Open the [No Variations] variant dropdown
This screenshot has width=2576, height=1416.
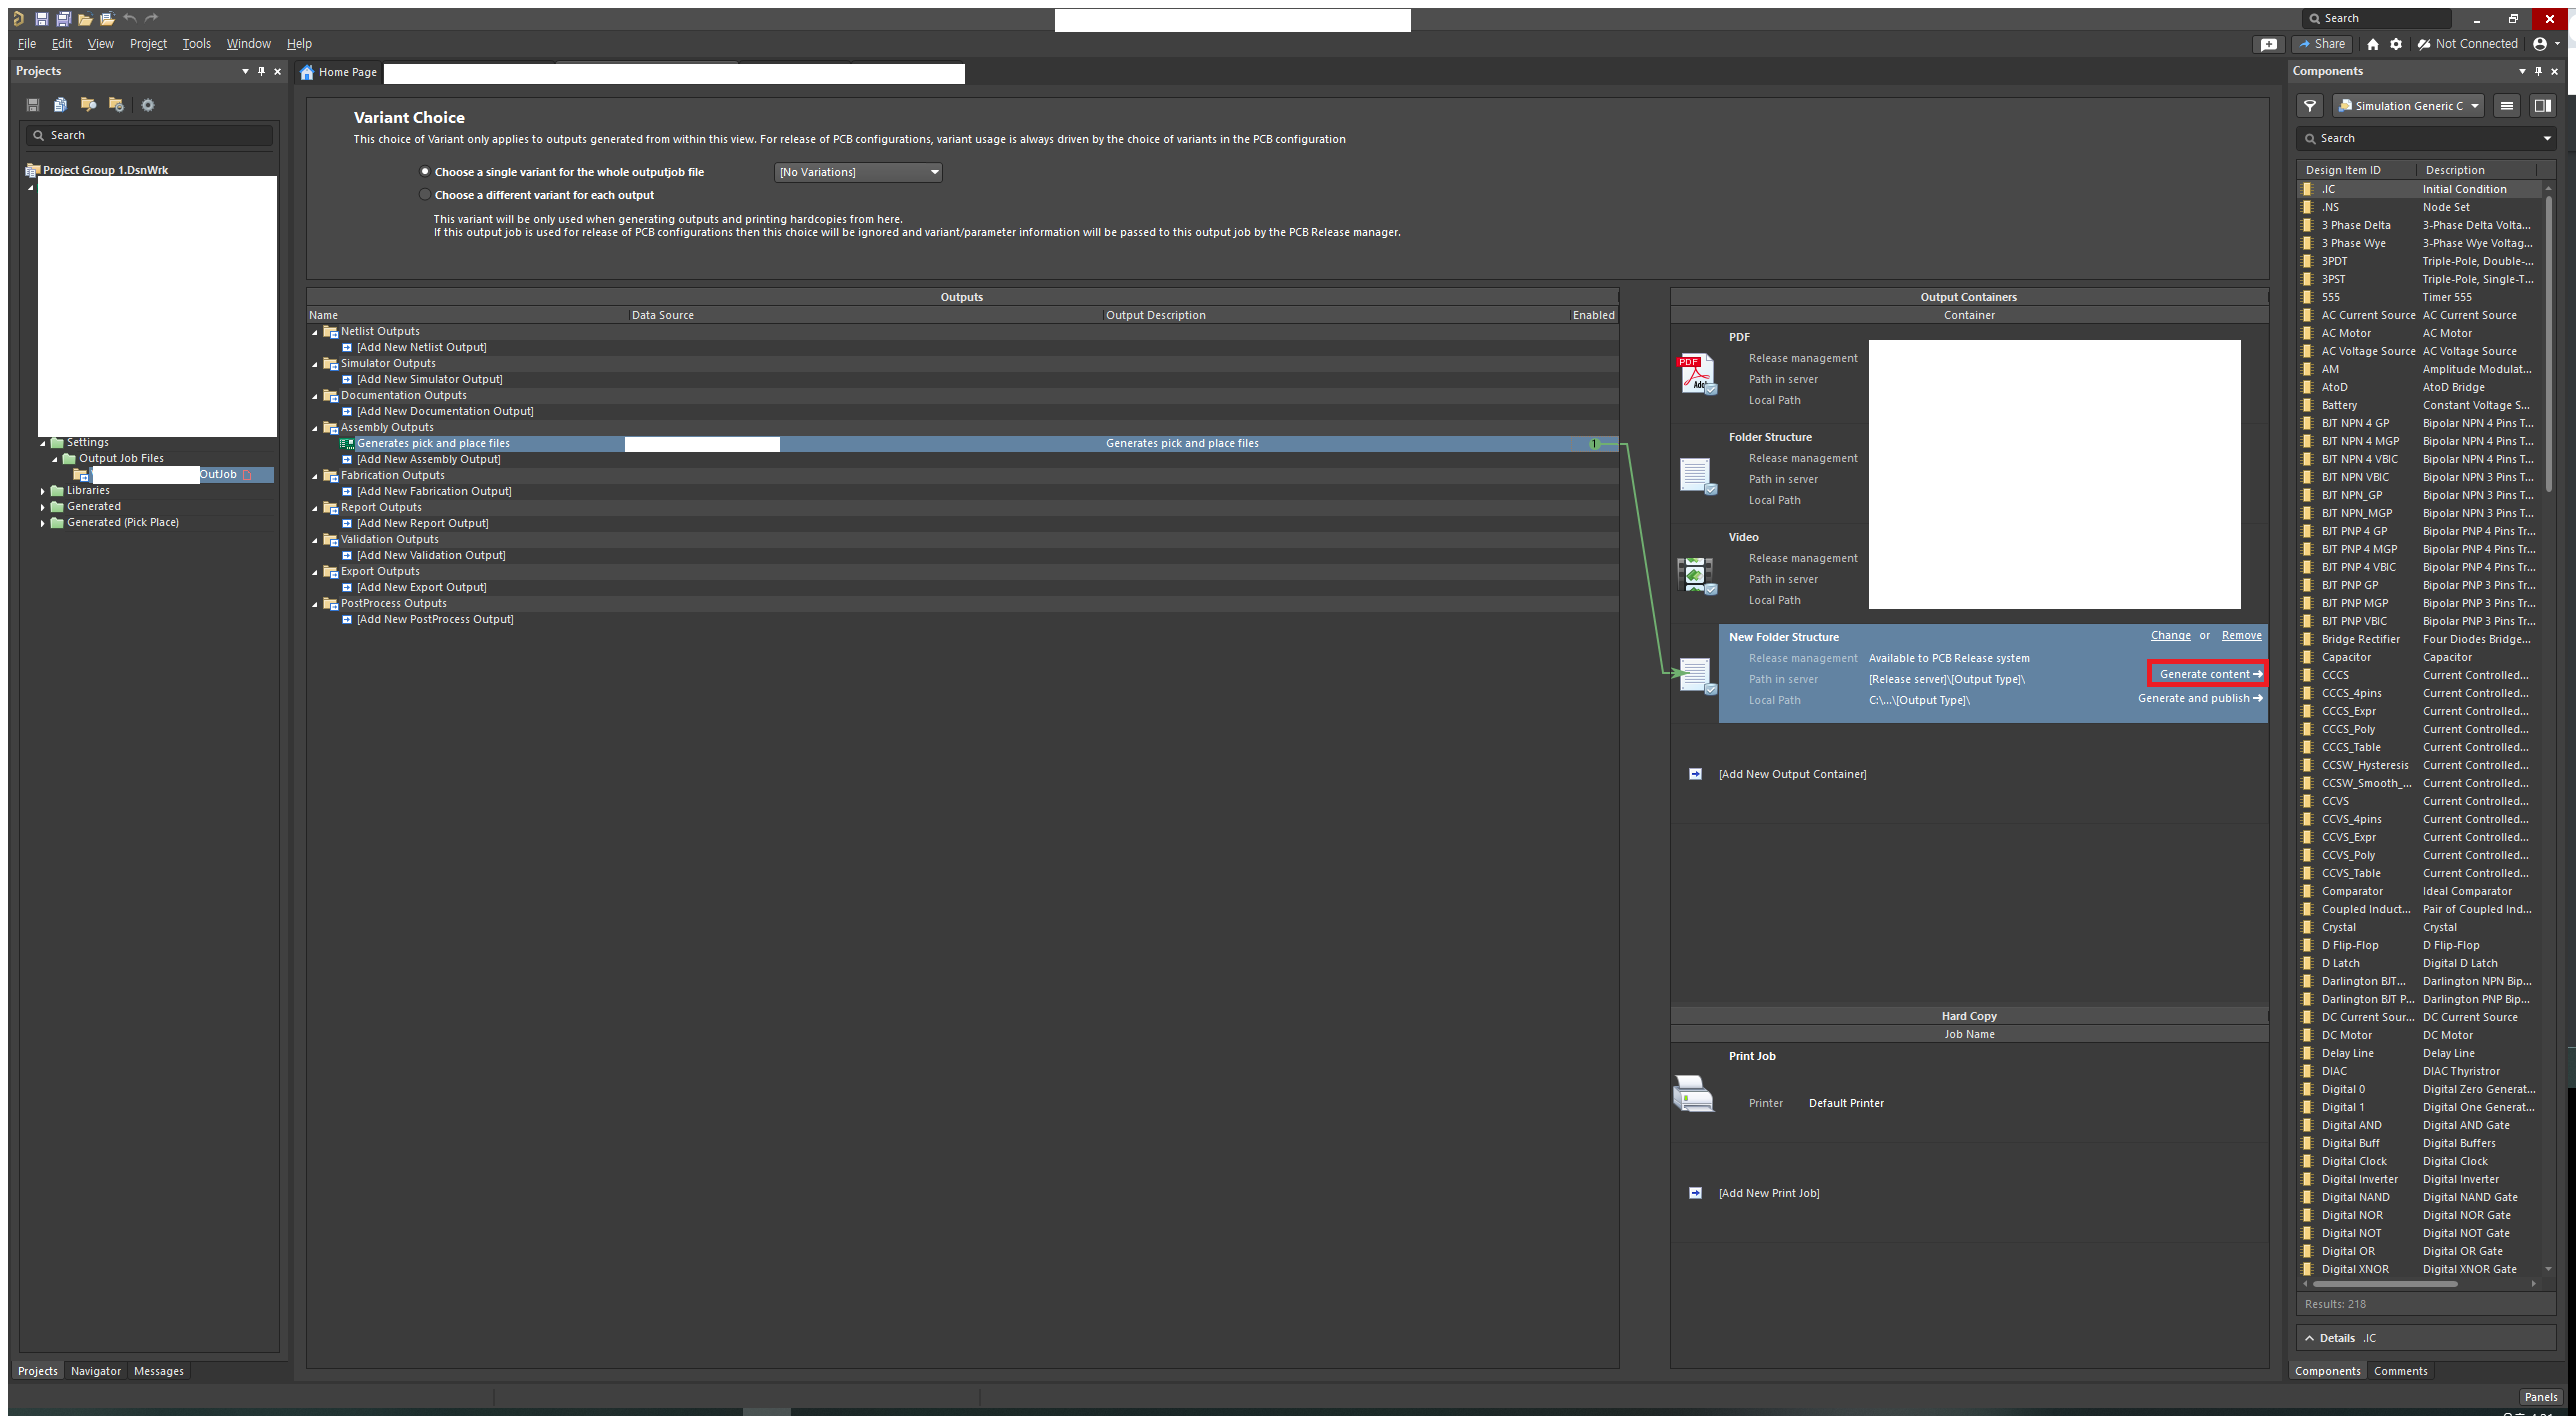coord(859,172)
